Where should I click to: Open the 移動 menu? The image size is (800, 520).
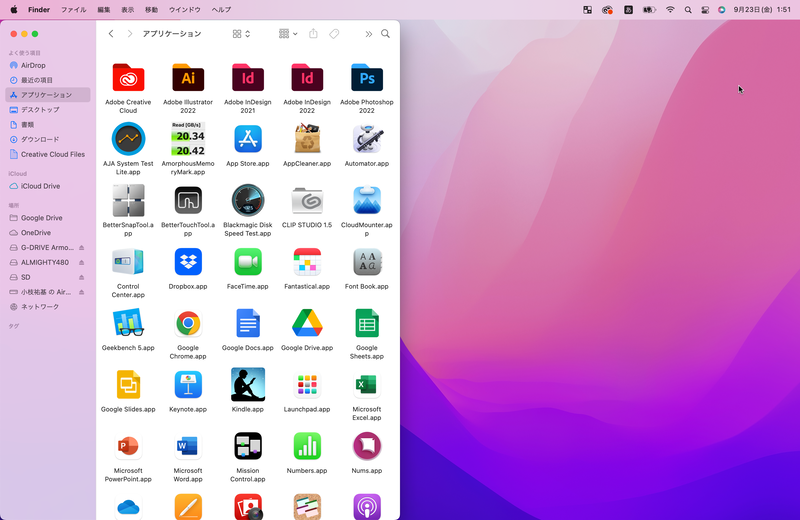coord(152,10)
